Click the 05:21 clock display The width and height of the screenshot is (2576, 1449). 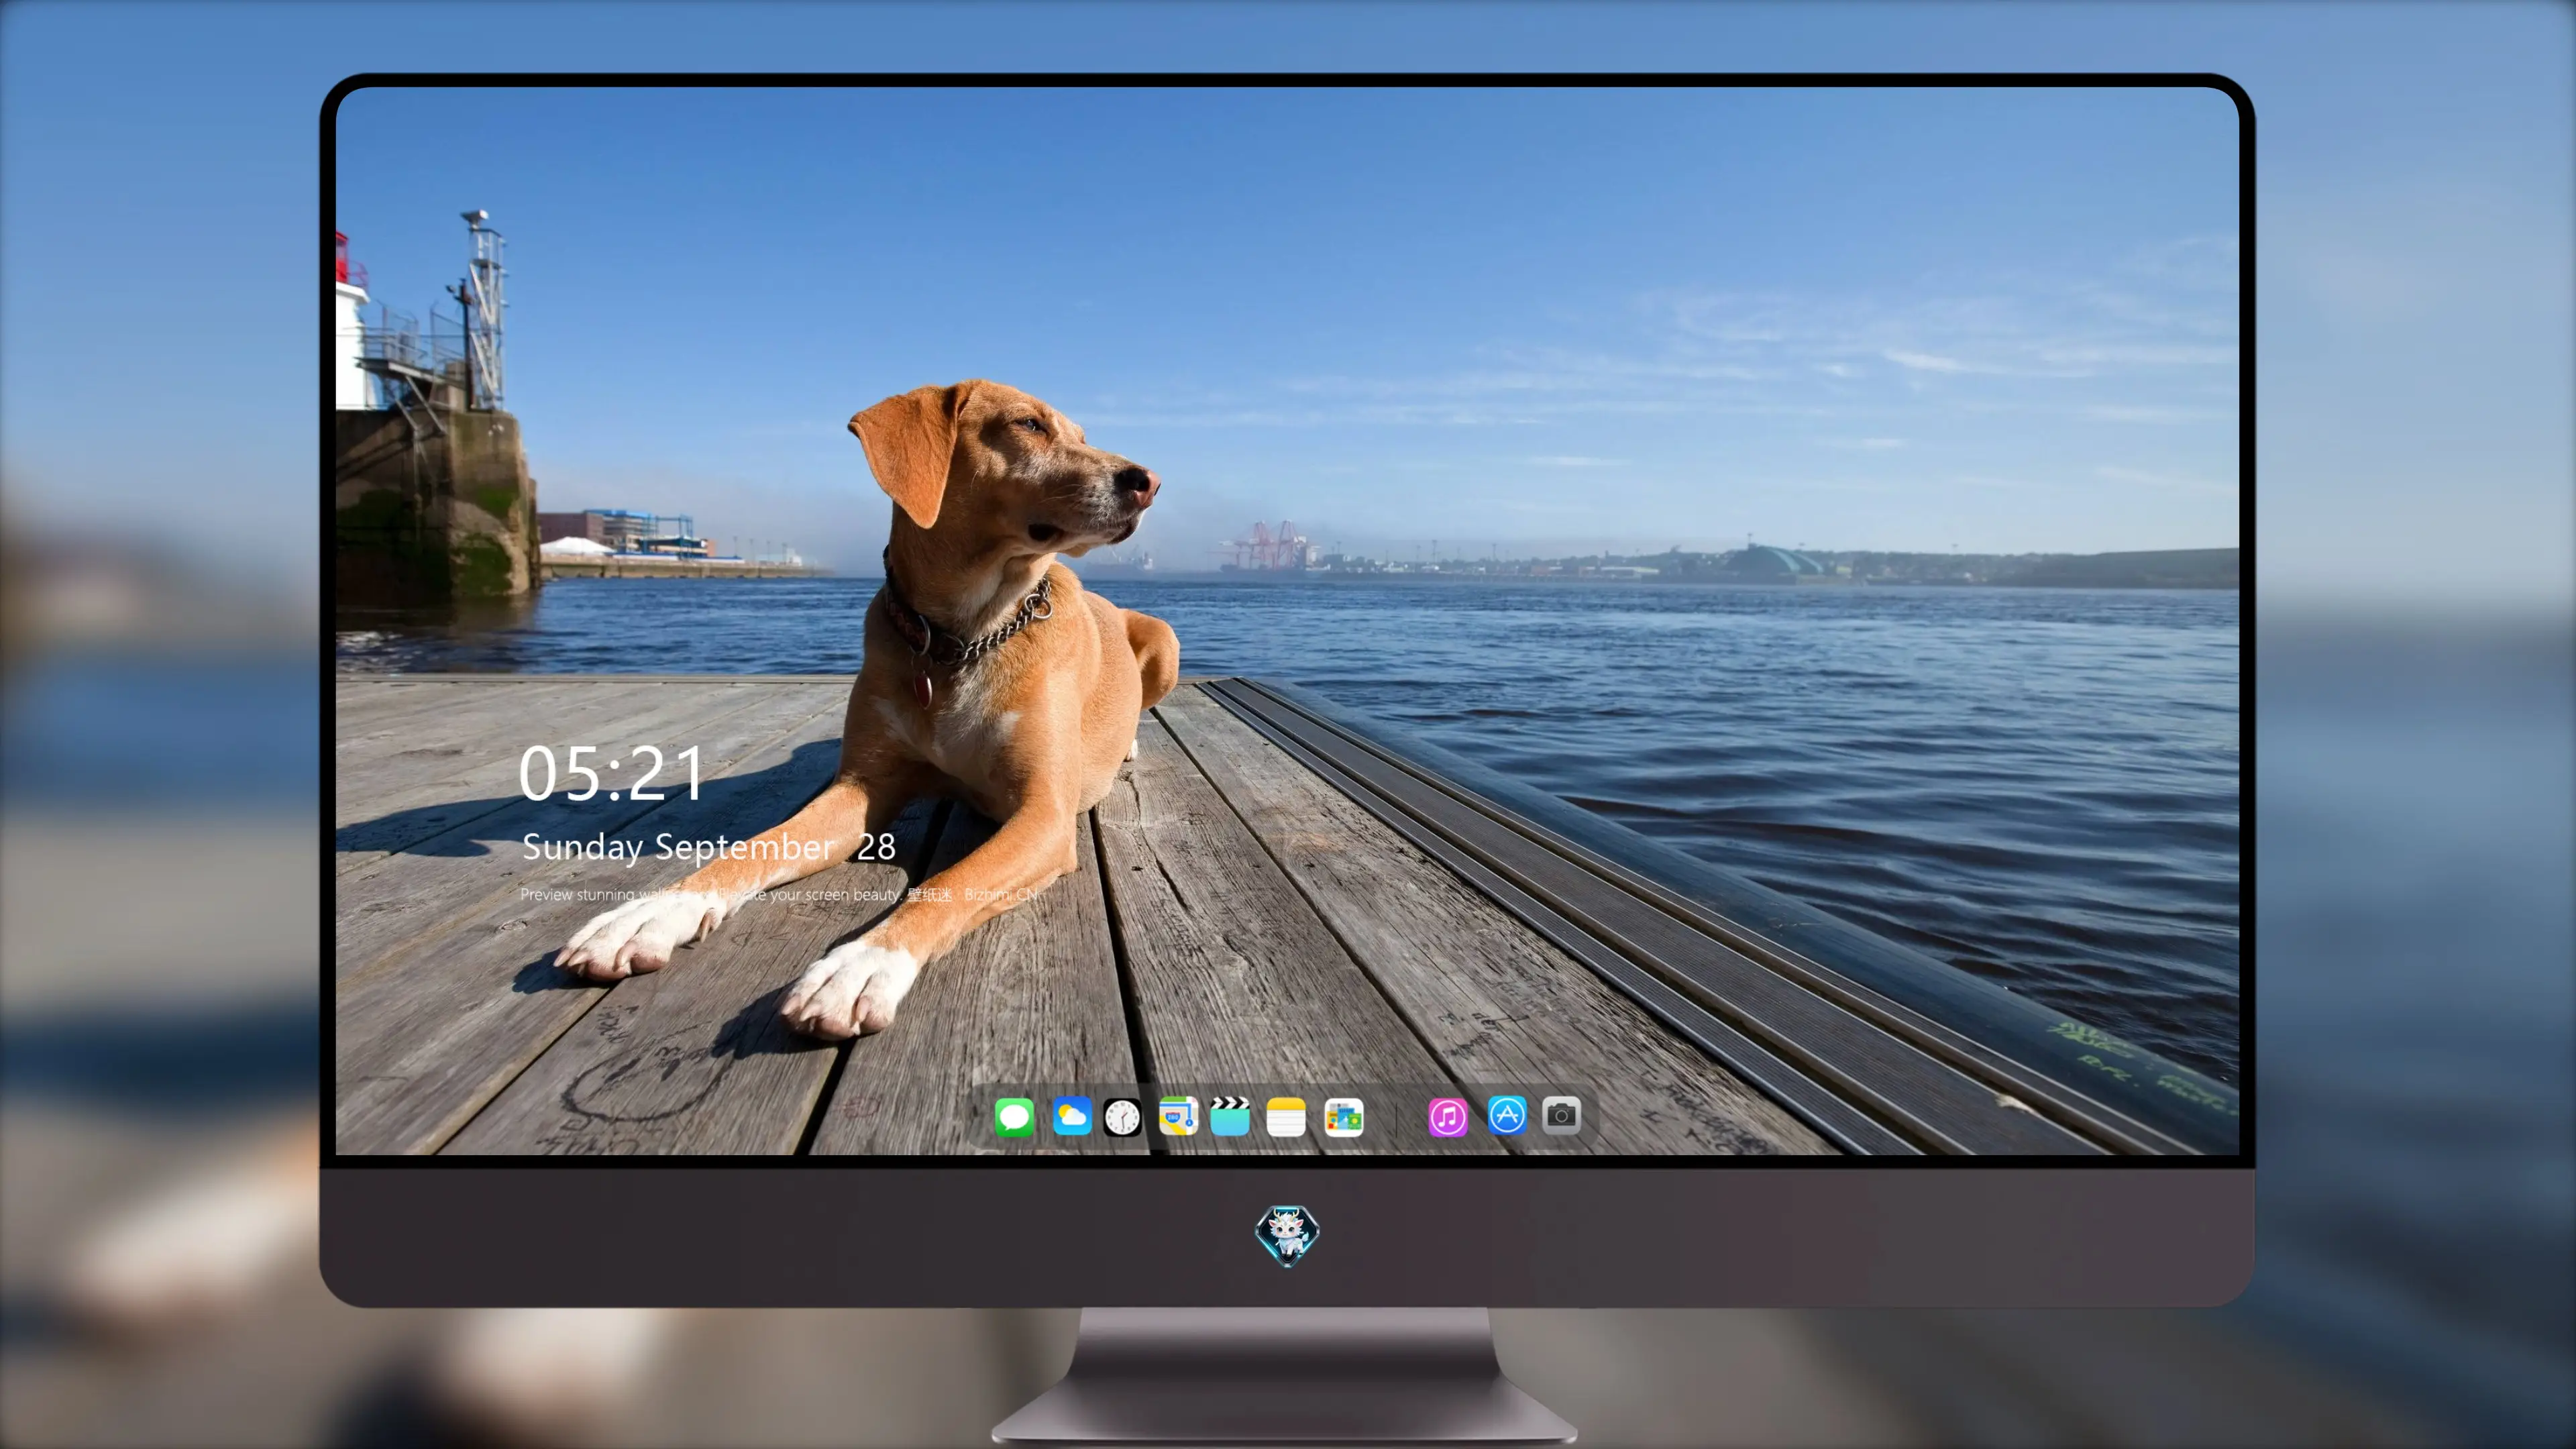pyautogui.click(x=611, y=774)
